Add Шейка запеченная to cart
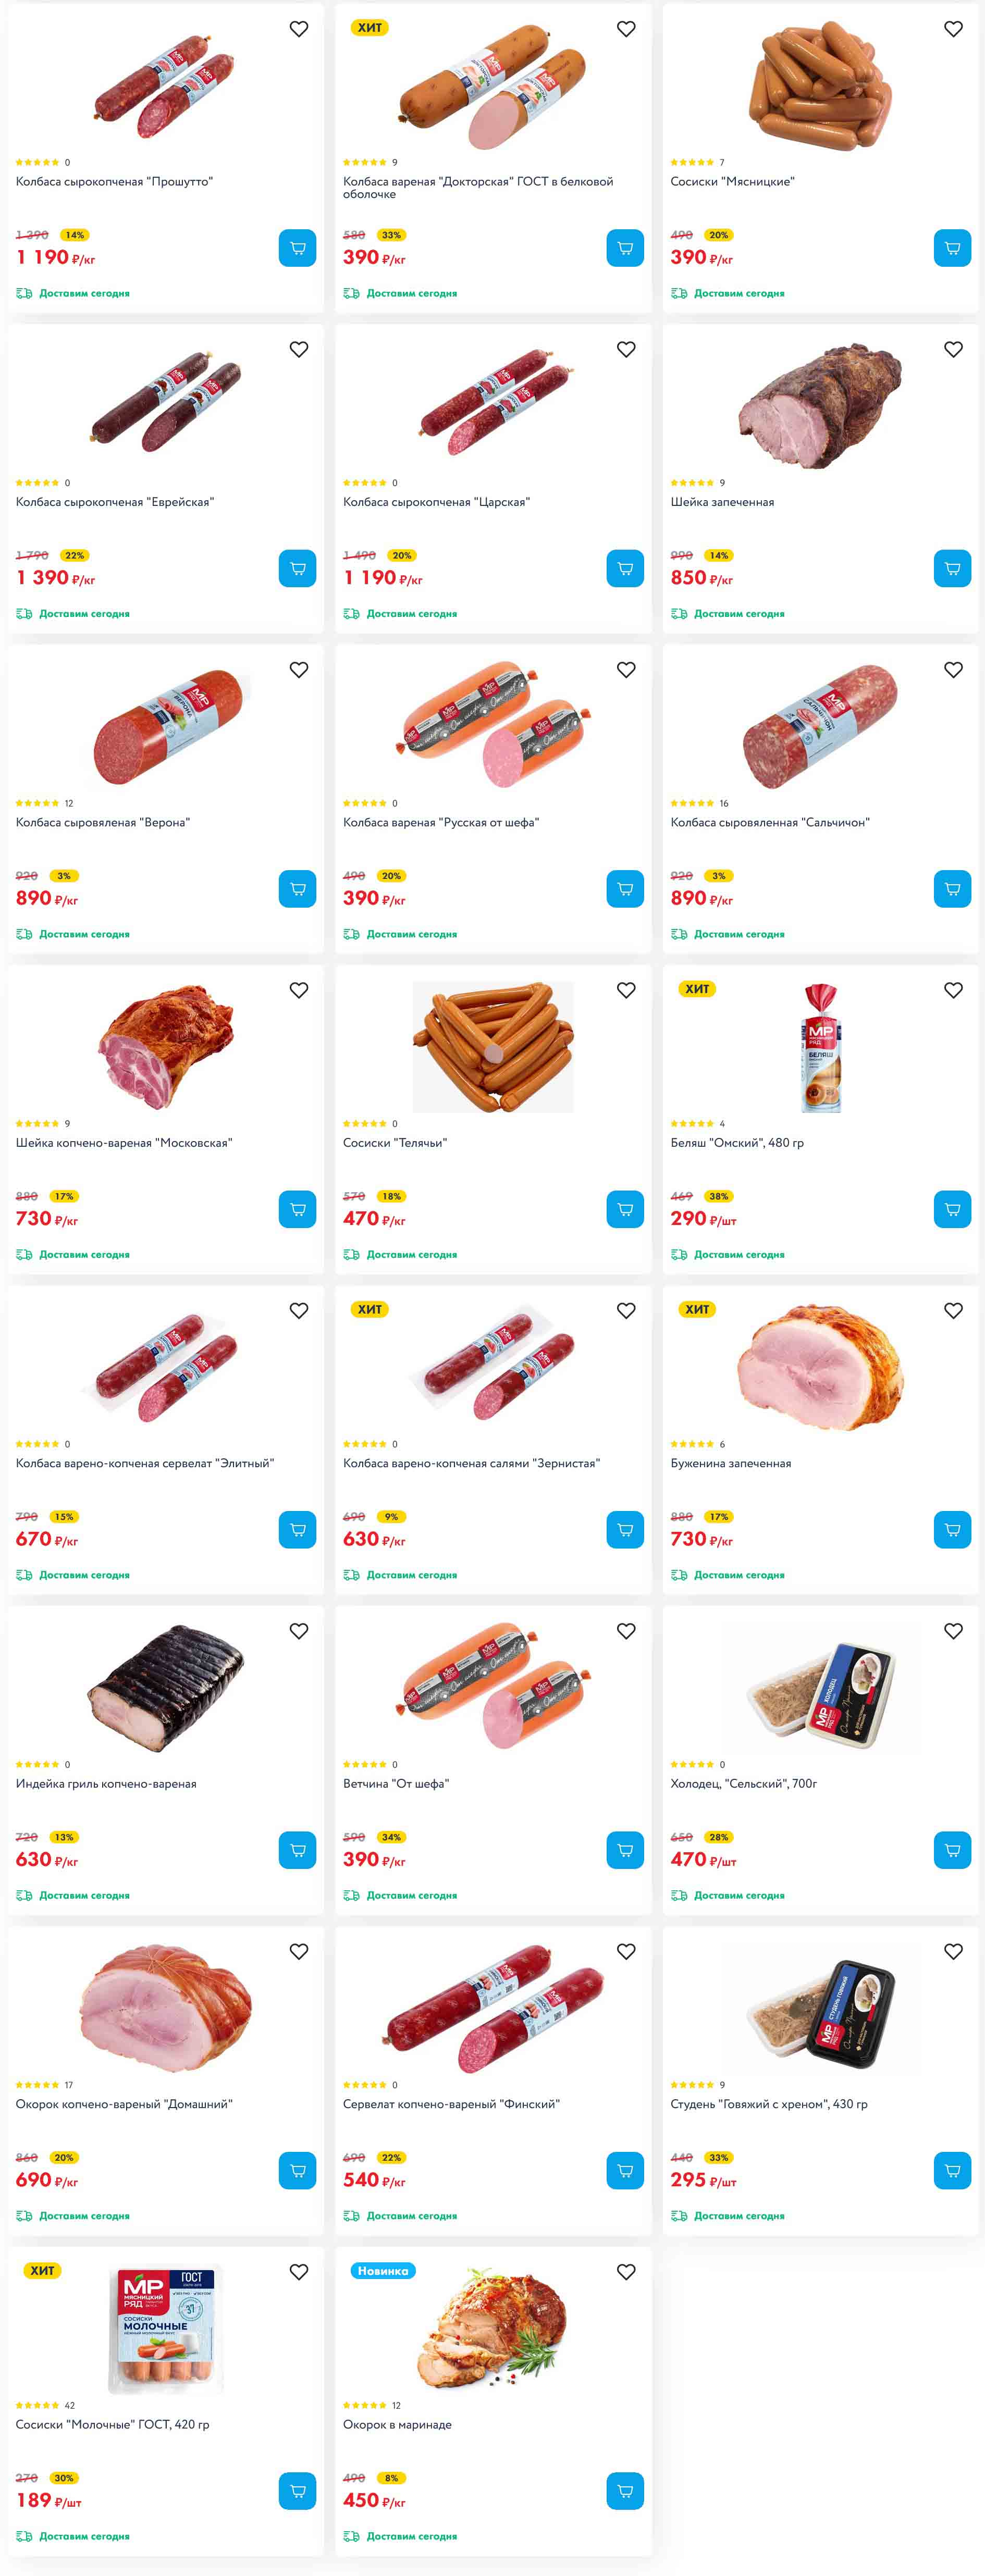The height and width of the screenshot is (2576, 985). [x=952, y=568]
